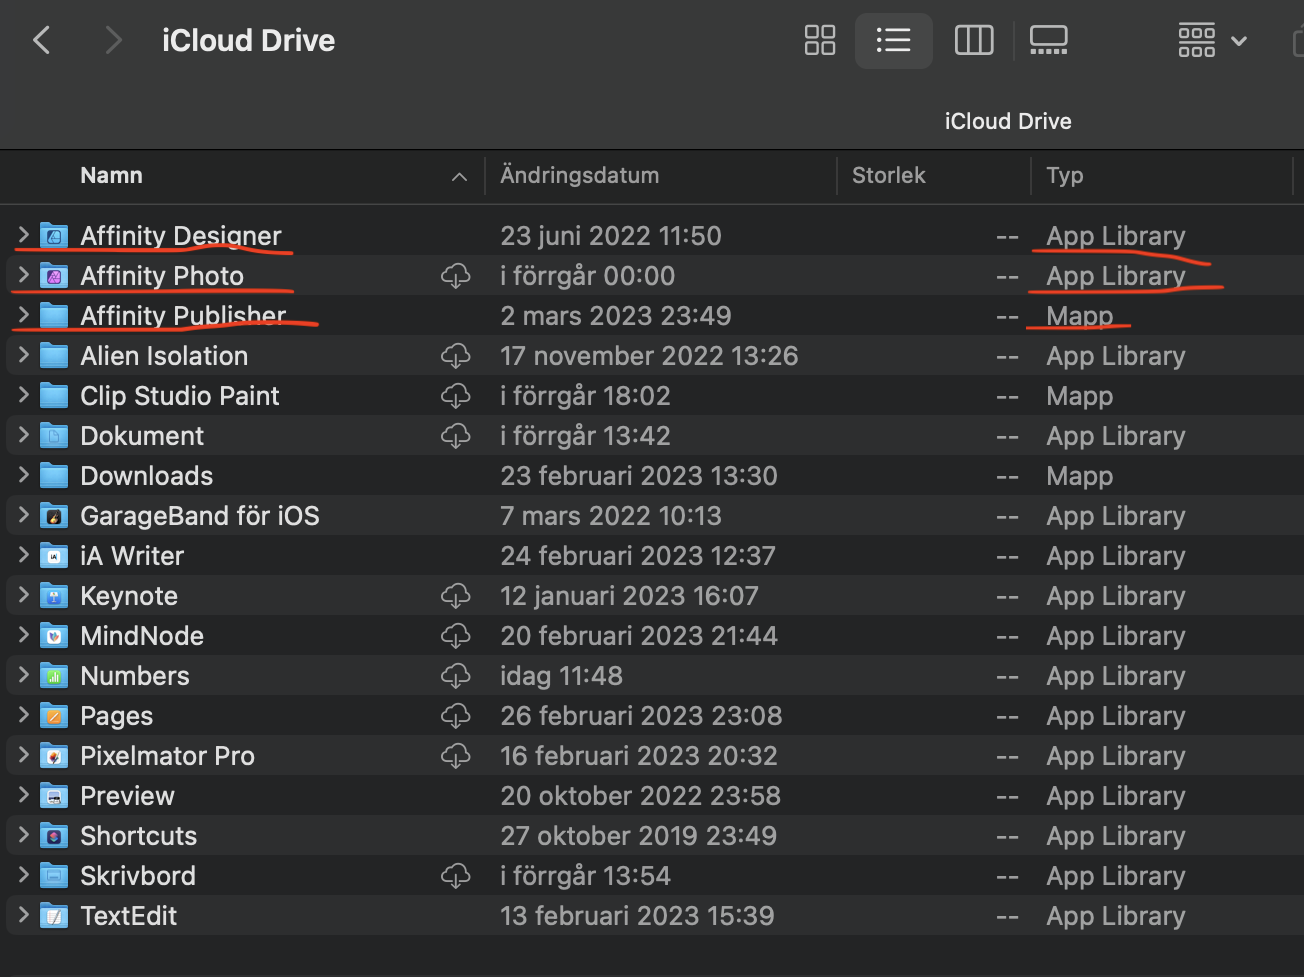Select the Keynote folder icon
This screenshot has height=977, width=1304.
(54, 596)
